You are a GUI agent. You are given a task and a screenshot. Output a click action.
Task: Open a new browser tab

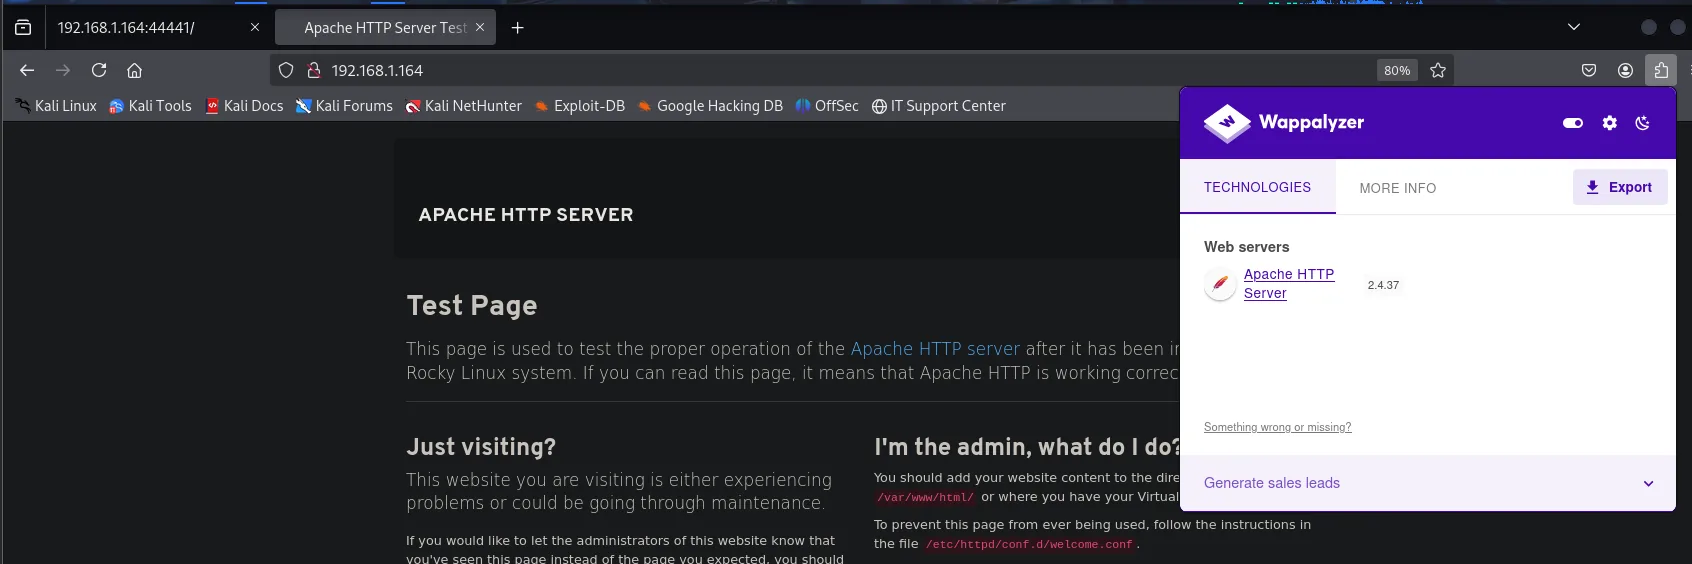518,28
